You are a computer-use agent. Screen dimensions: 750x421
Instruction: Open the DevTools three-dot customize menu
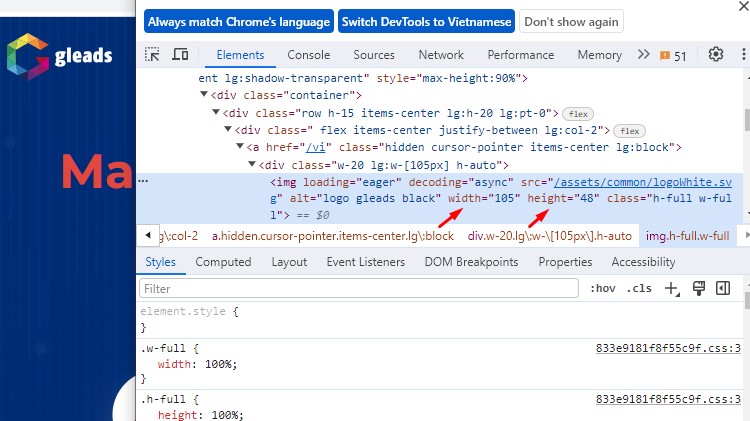click(742, 55)
